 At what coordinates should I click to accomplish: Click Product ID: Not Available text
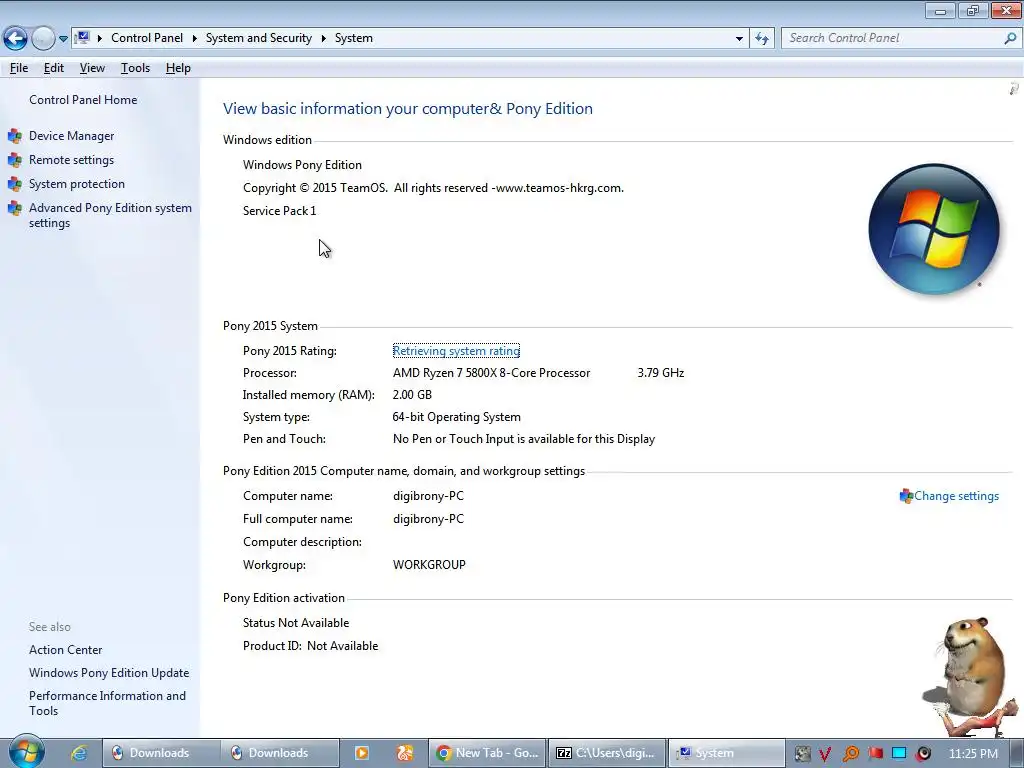coord(310,646)
